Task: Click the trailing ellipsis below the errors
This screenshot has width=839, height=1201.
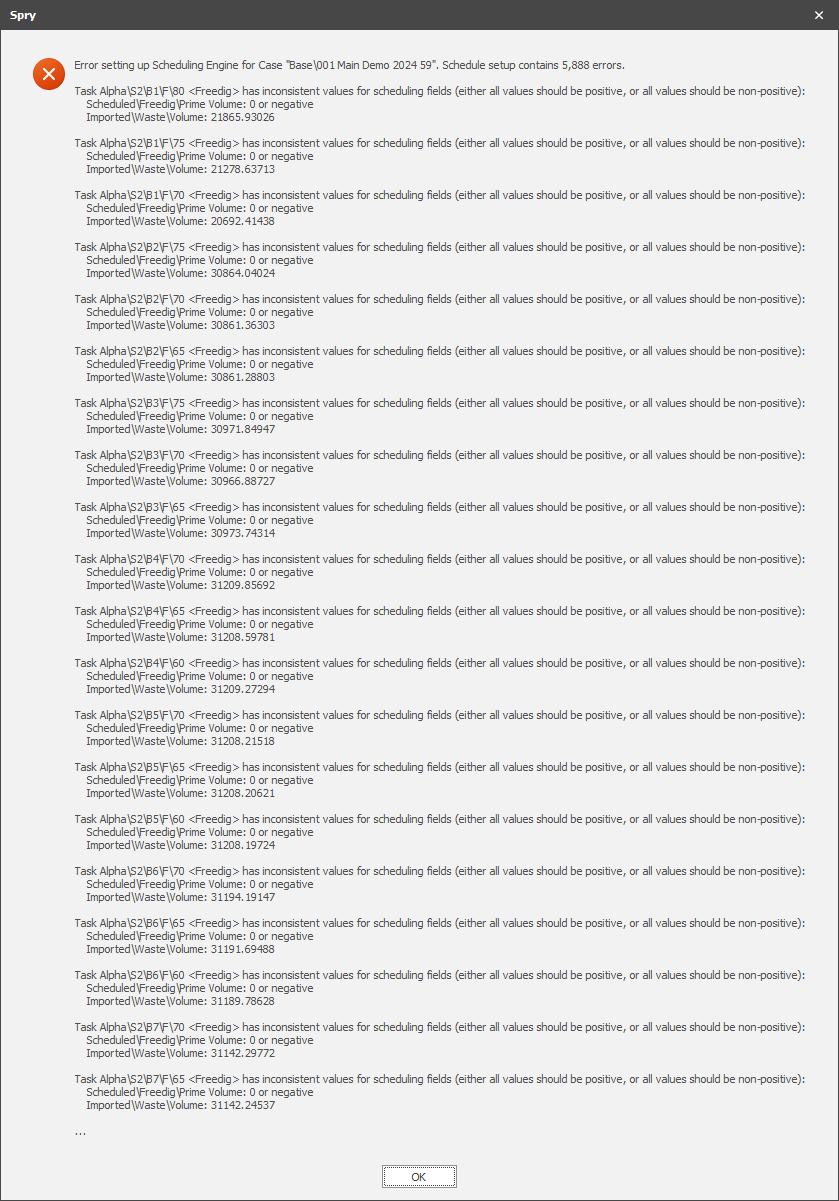Action: [80, 1133]
